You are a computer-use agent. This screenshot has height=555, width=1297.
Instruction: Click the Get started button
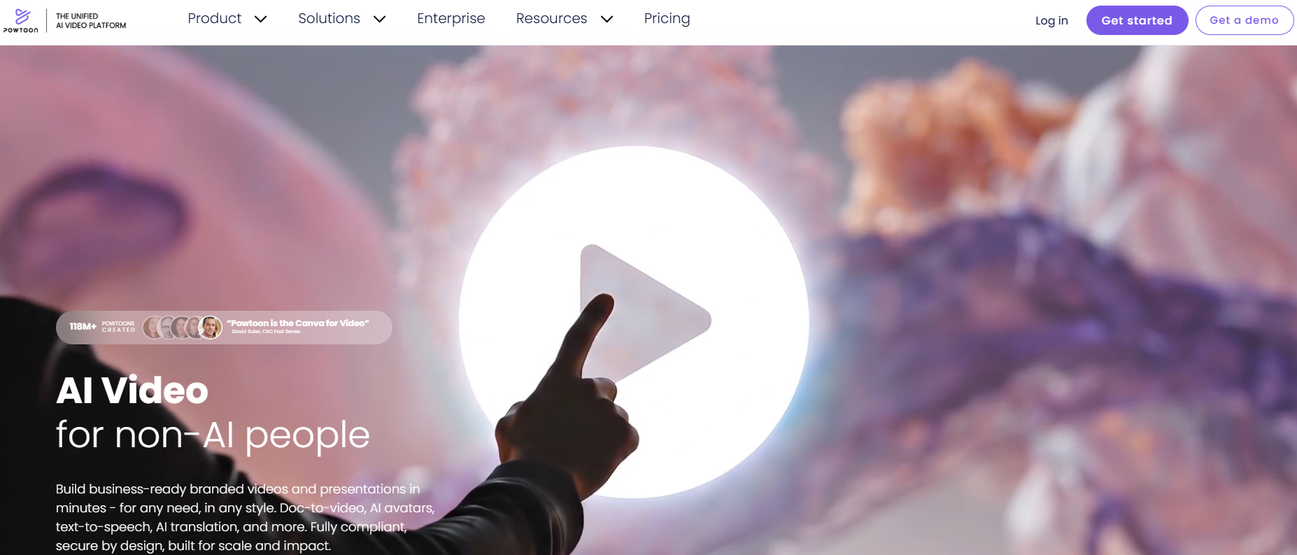(1137, 20)
